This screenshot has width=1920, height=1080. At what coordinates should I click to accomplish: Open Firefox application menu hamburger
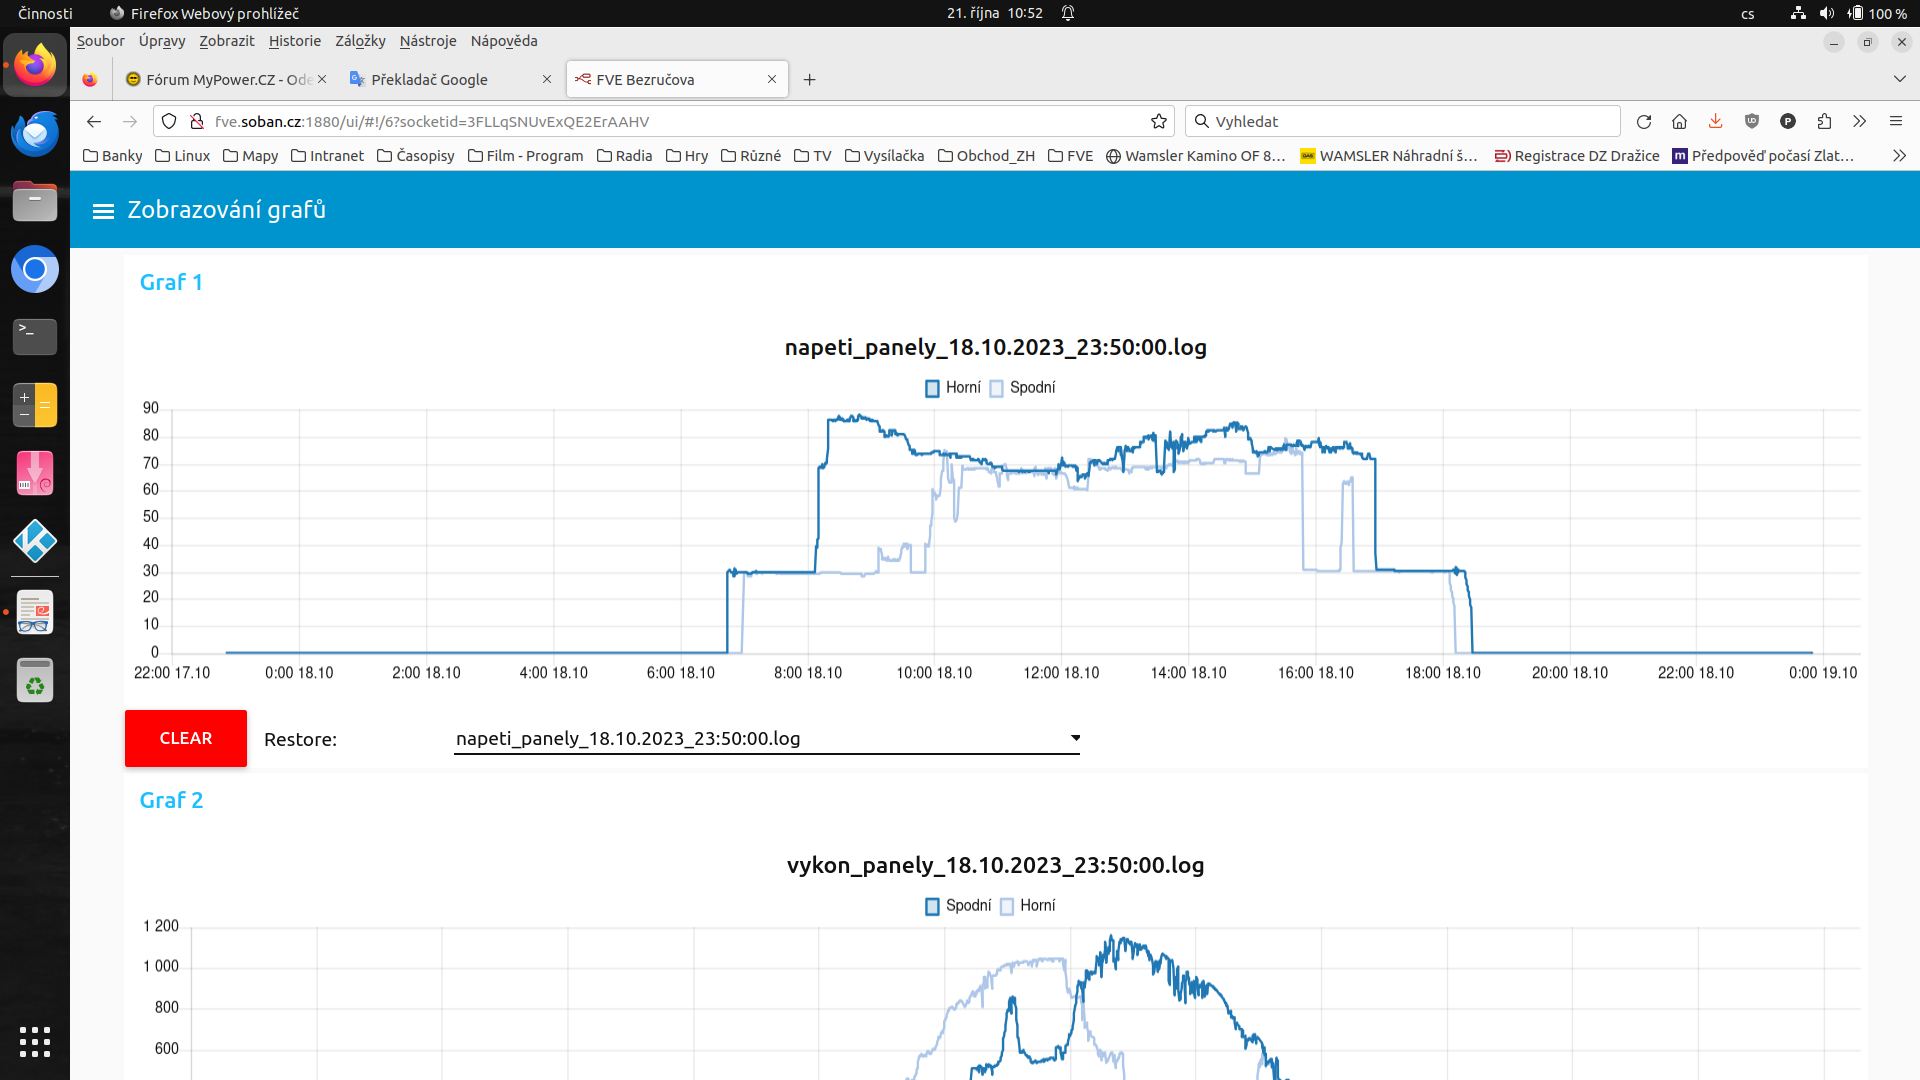pyautogui.click(x=1895, y=122)
